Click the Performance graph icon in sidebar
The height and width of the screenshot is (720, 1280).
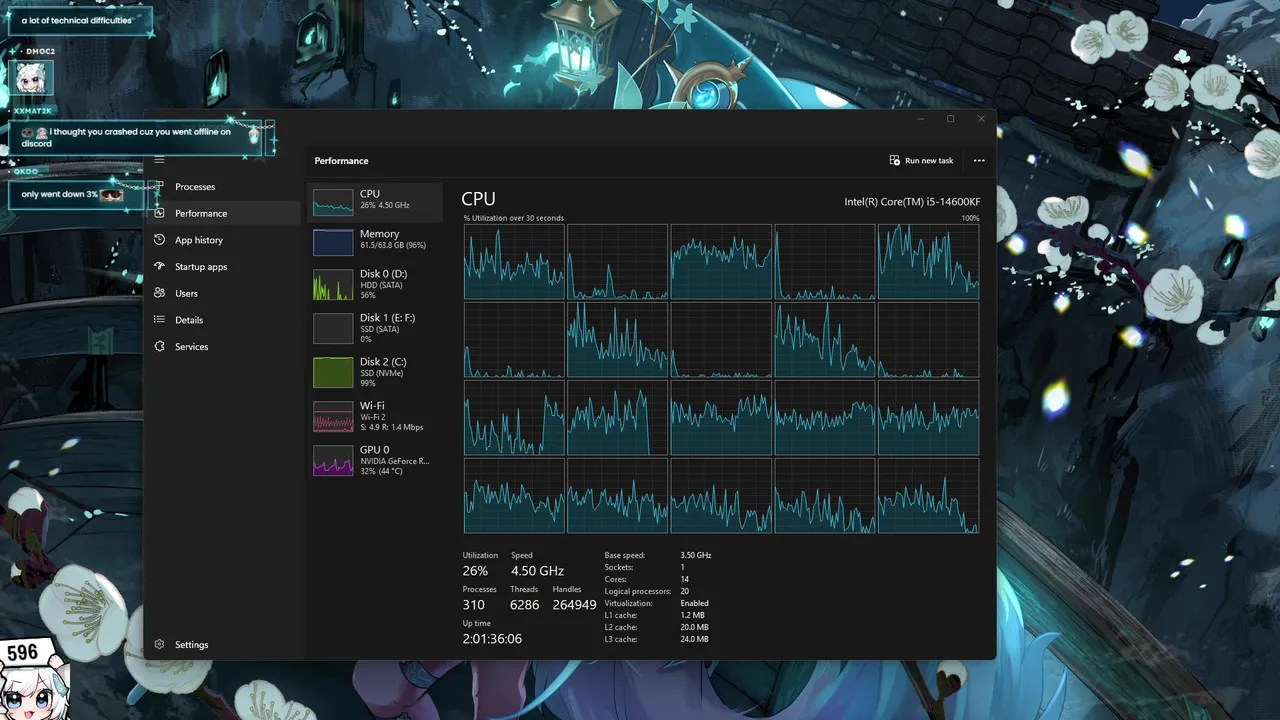click(159, 213)
